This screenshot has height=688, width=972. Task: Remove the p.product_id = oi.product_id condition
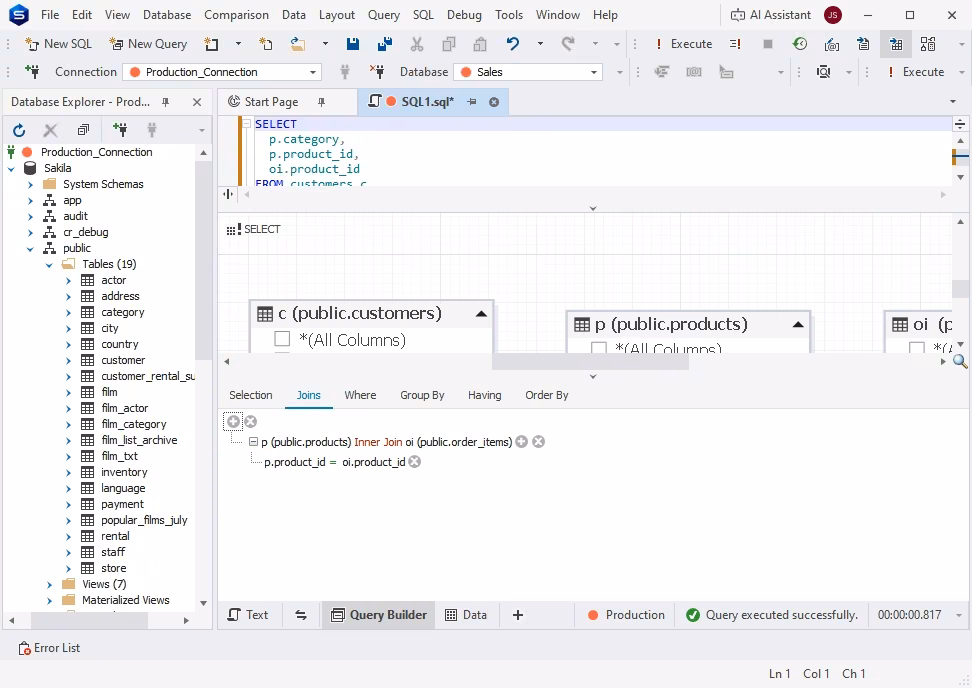415,462
